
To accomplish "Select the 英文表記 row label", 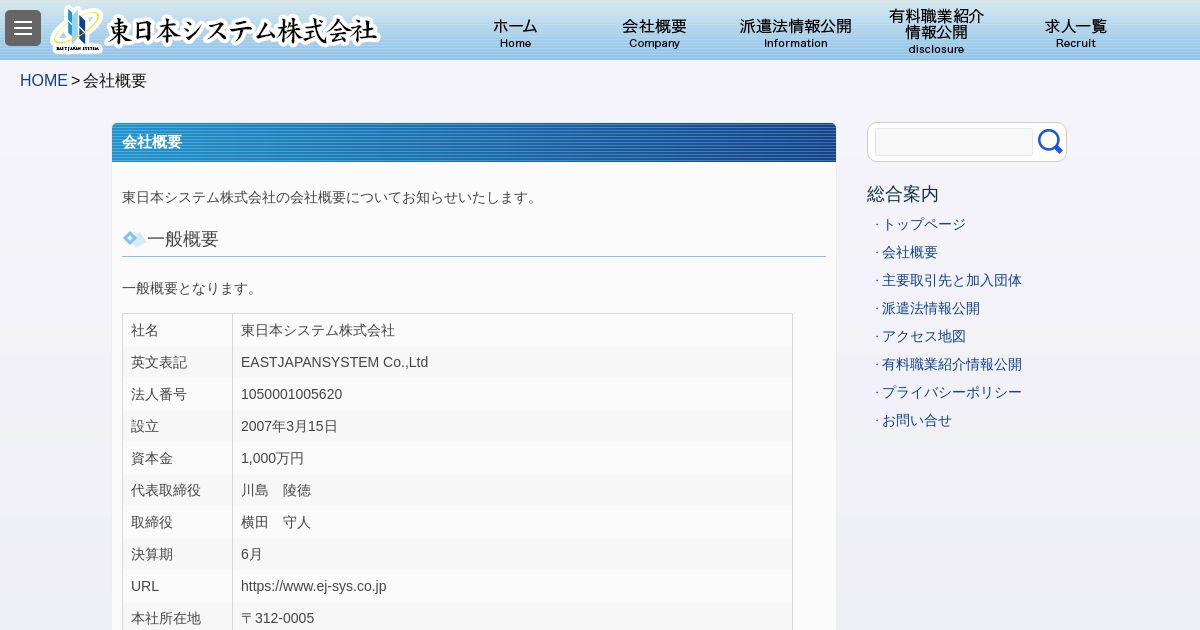I will tap(159, 362).
